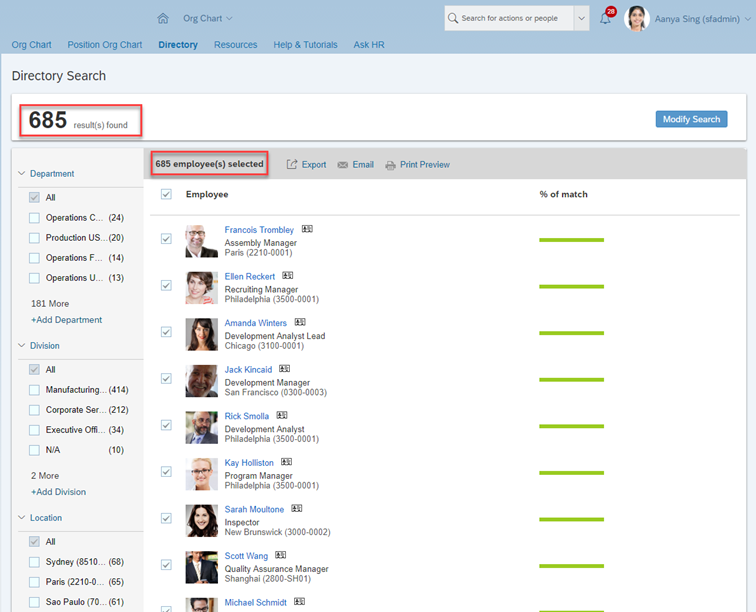Viewport: 756px width, 612px height.
Task: Check the Executive Office division filter
Action: pos(34,430)
